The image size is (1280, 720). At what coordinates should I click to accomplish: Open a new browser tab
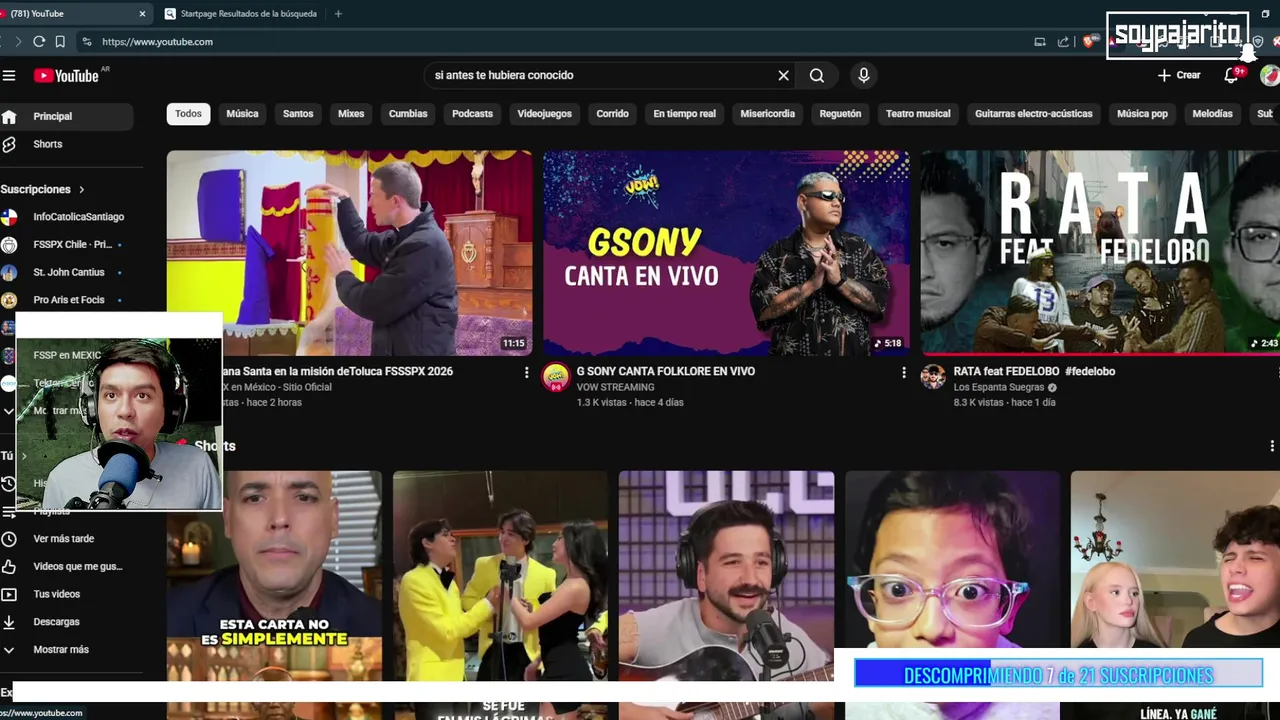tap(338, 14)
